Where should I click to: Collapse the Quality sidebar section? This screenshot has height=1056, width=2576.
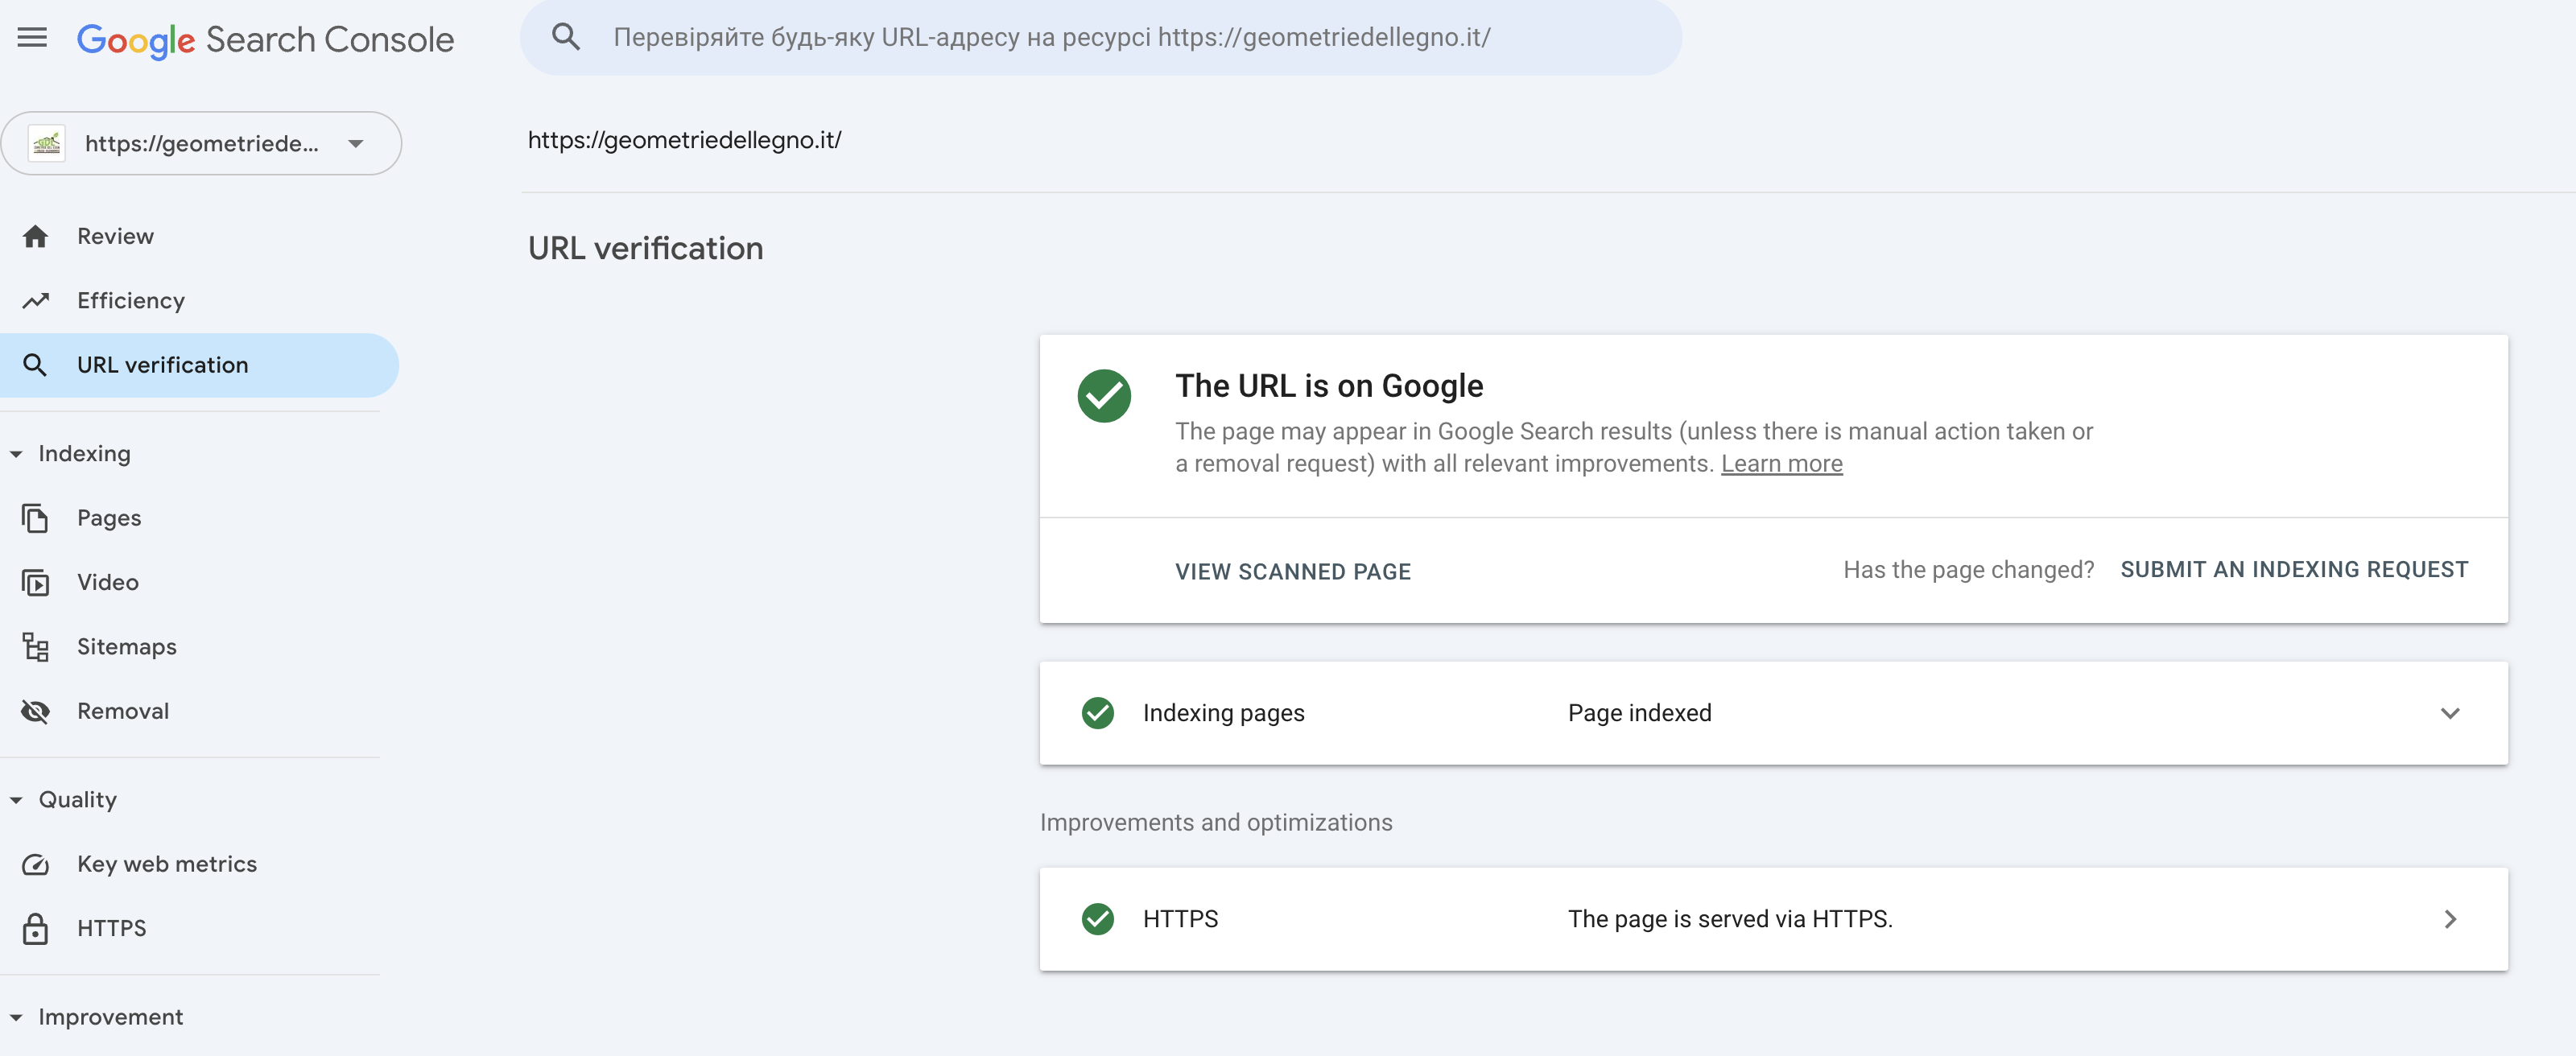point(17,800)
